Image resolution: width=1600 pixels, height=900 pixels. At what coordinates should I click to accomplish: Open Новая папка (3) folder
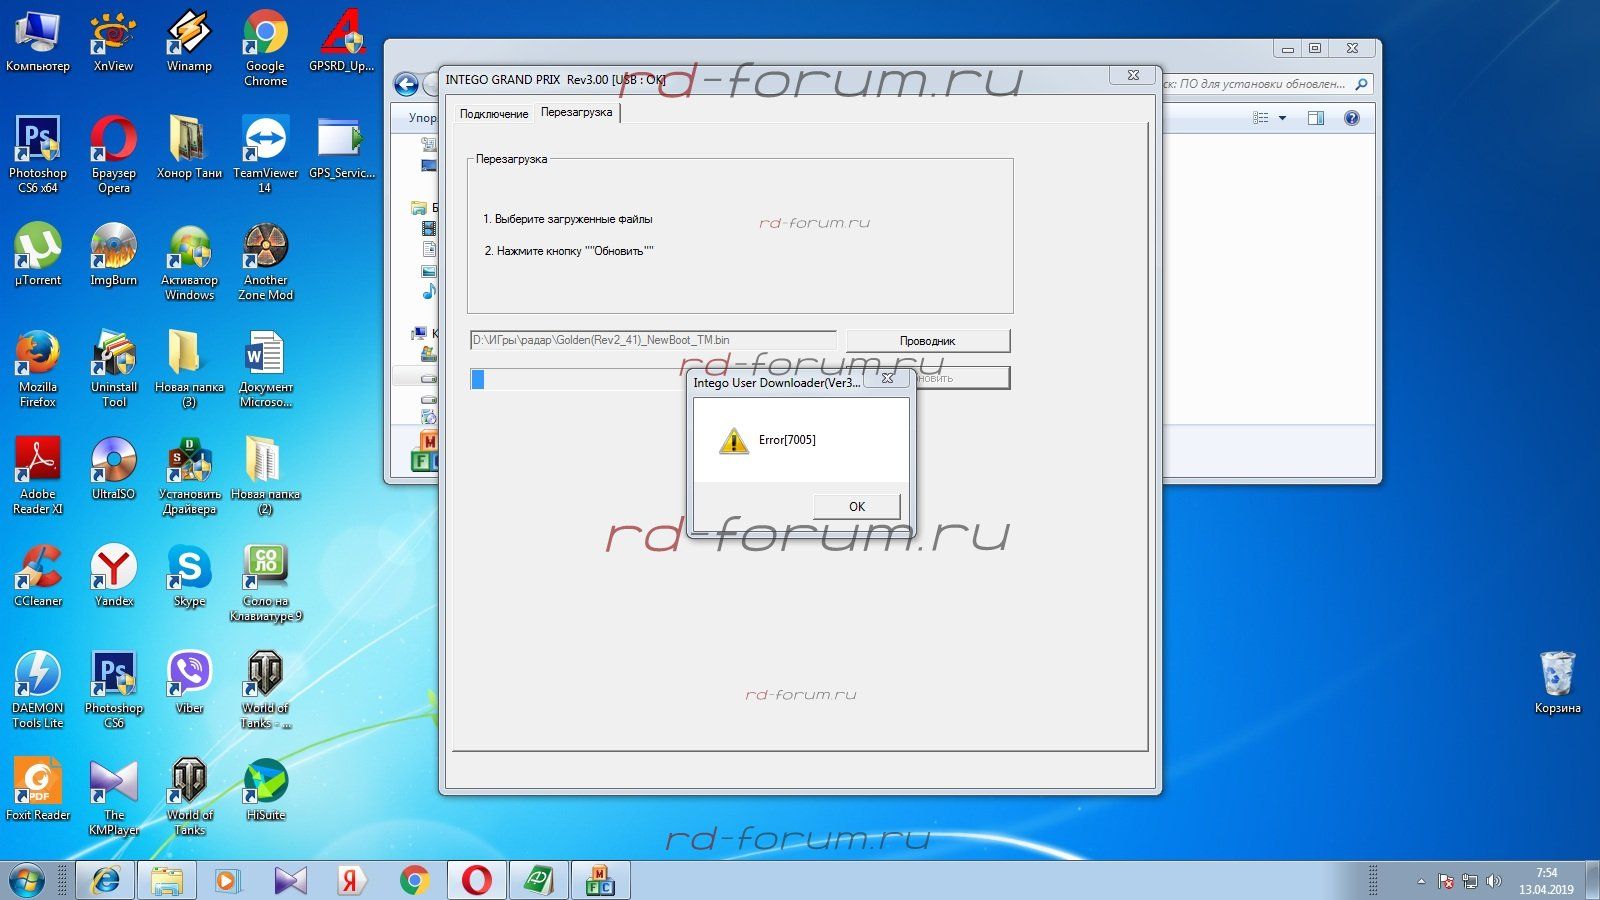pos(189,369)
